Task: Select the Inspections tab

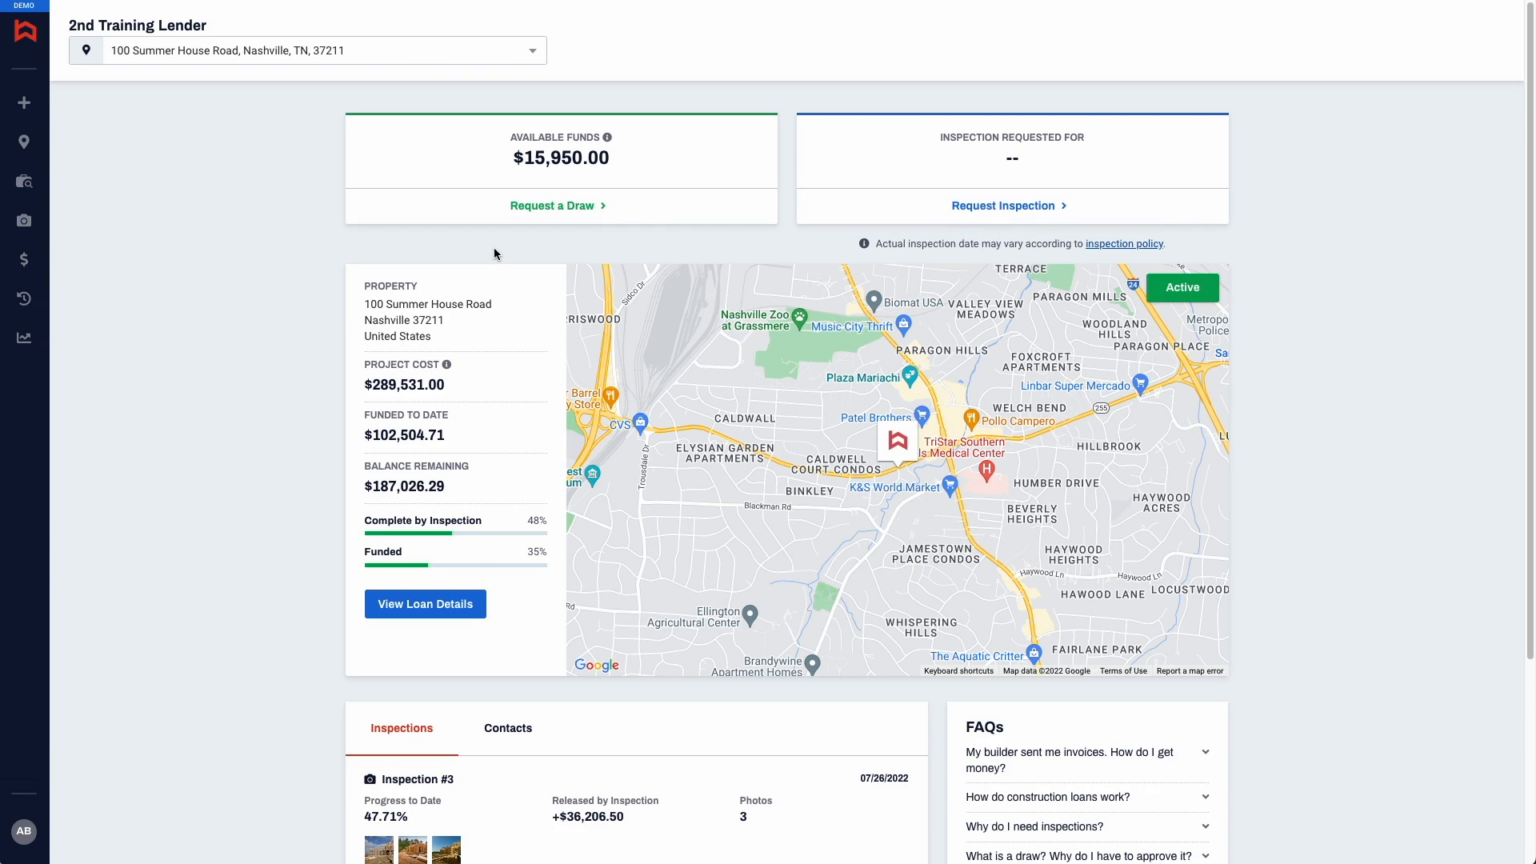Action: [401, 728]
